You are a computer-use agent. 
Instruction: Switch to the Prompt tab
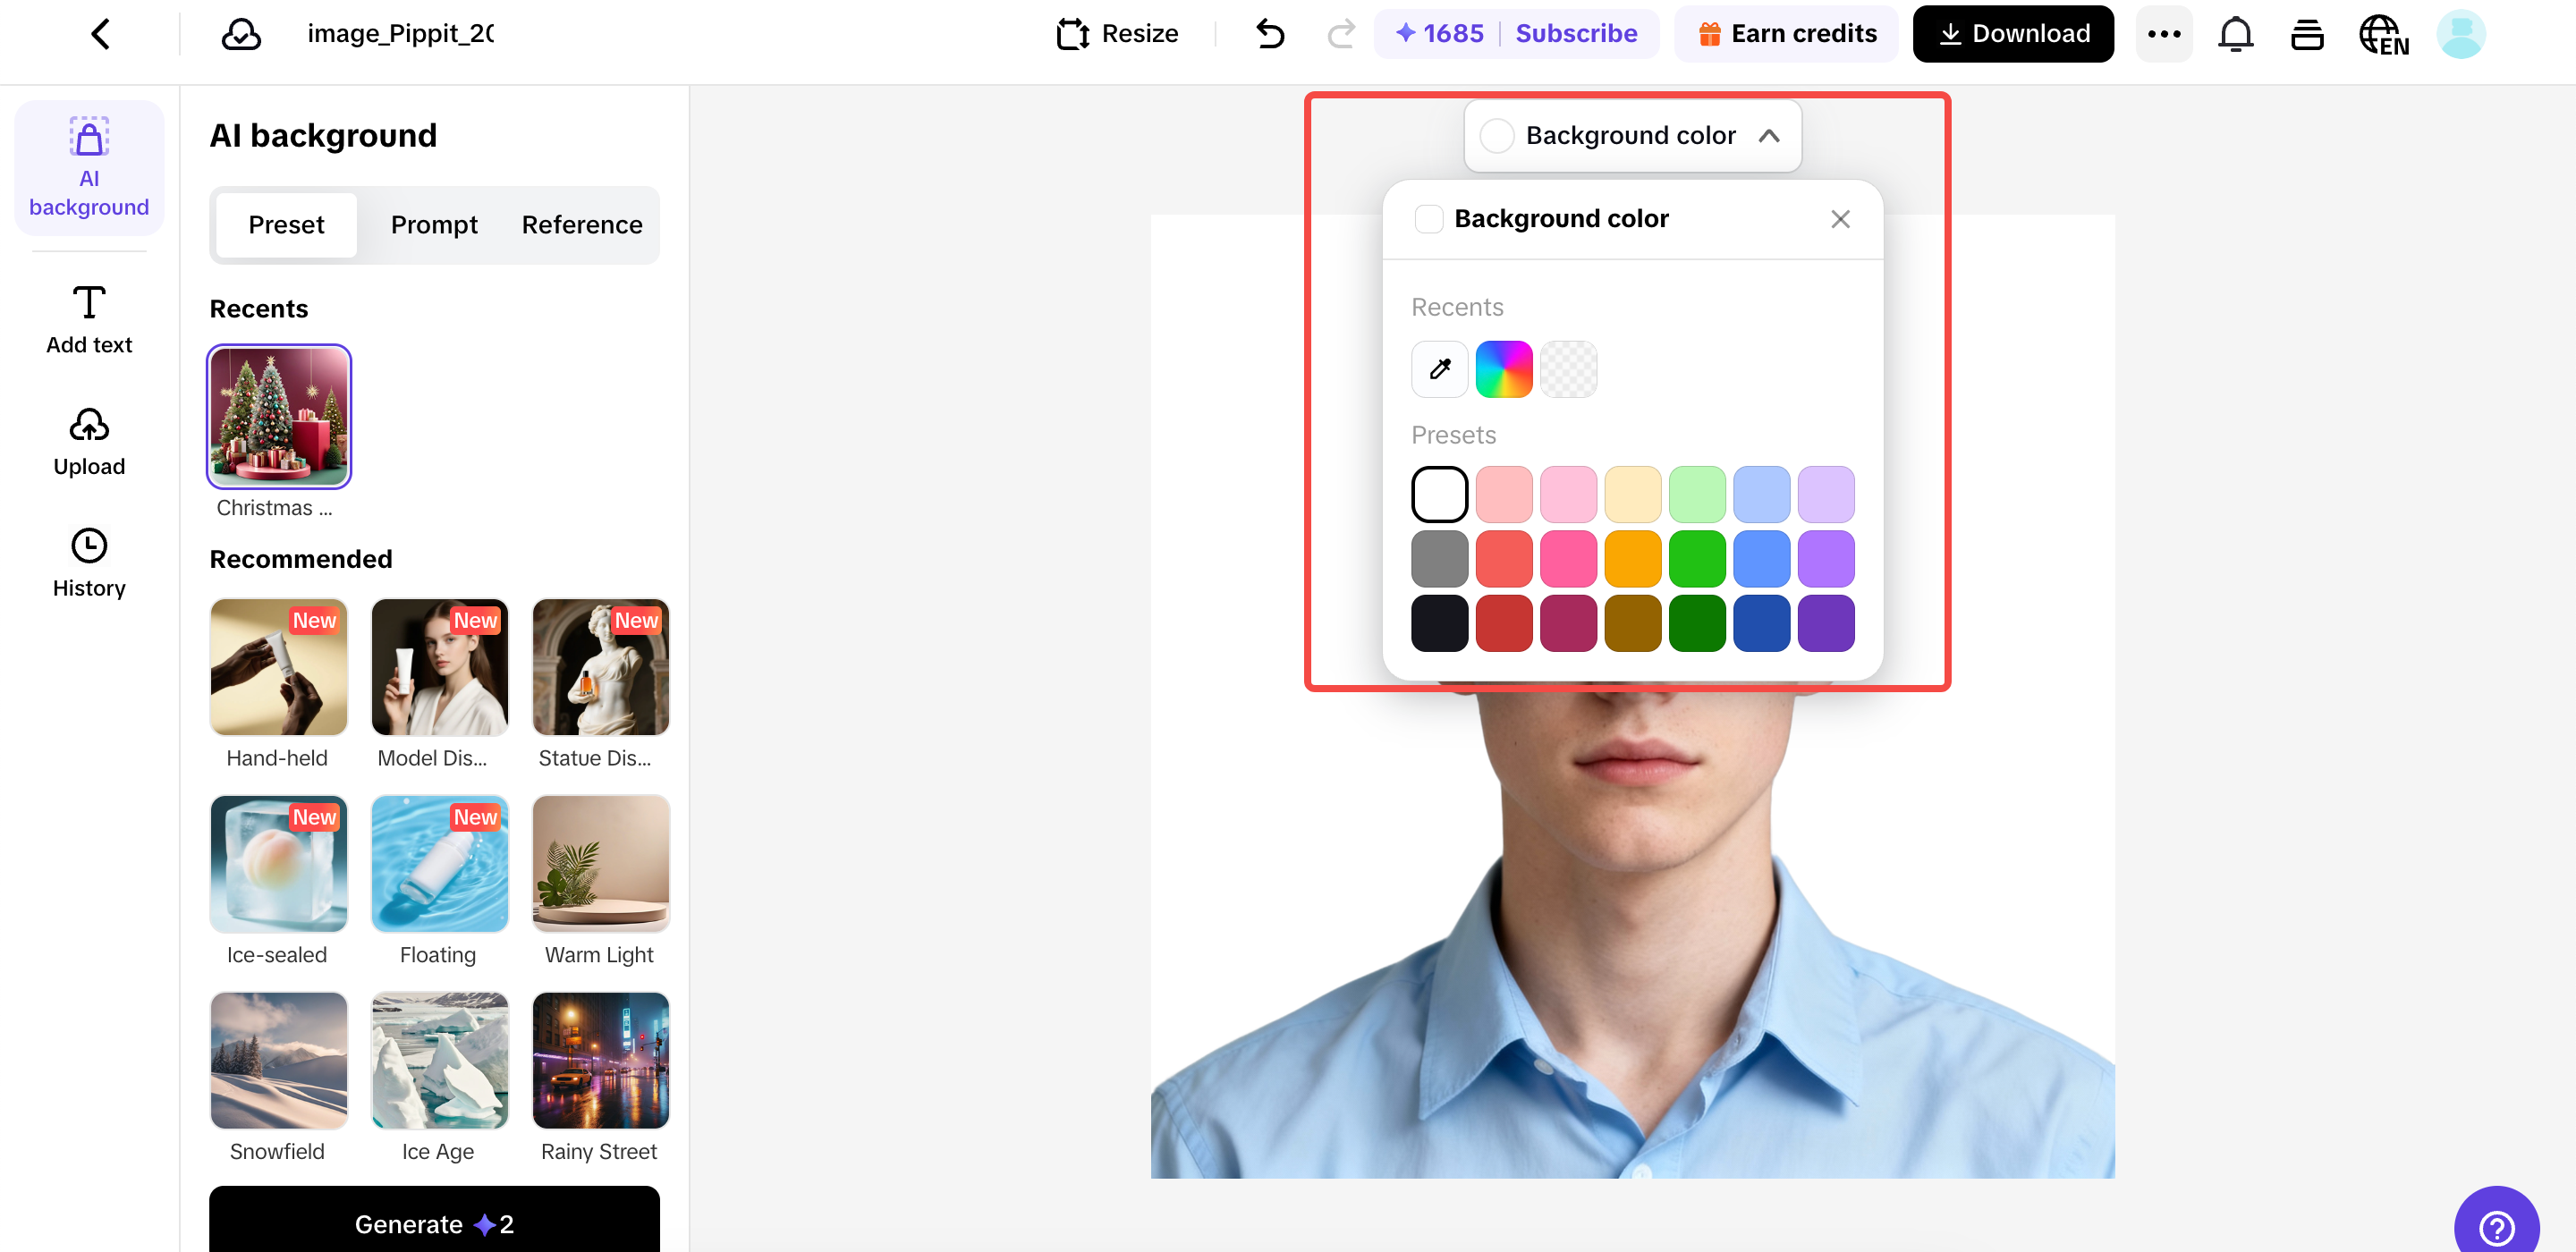tap(433, 225)
